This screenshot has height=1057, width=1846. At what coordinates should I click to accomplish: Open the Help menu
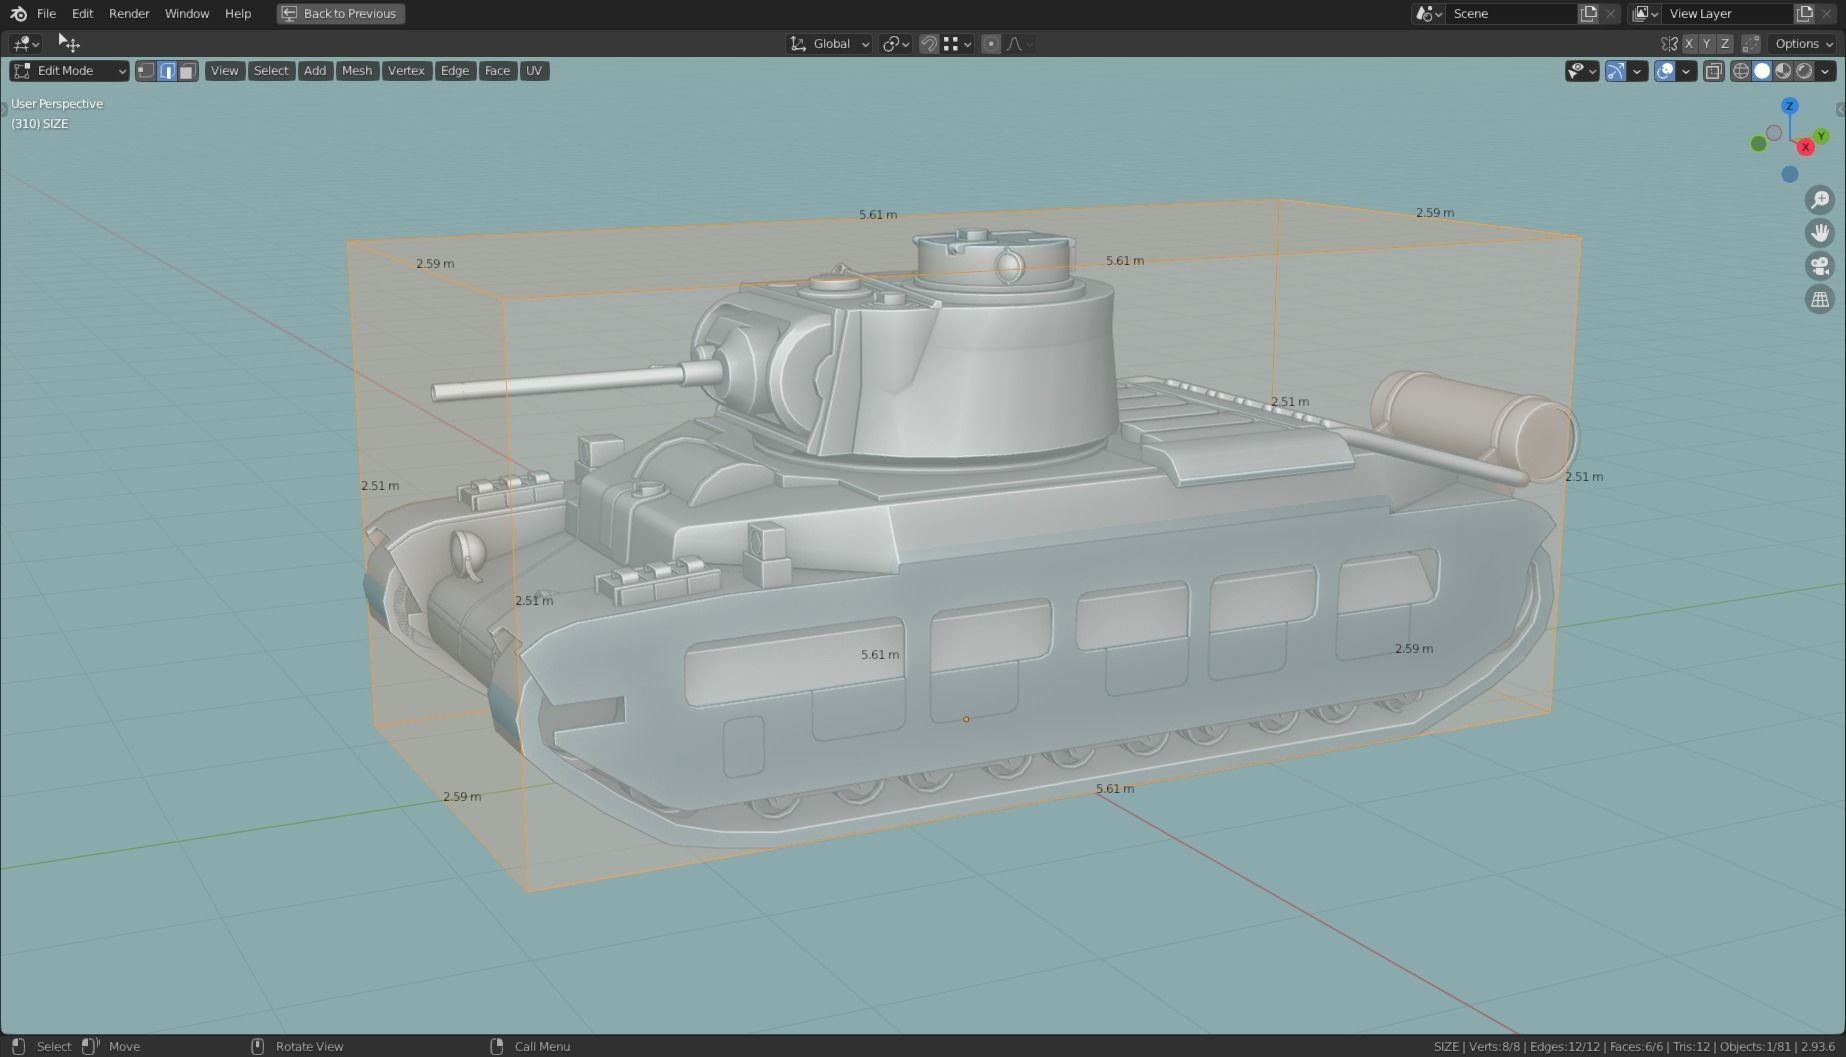click(x=238, y=13)
